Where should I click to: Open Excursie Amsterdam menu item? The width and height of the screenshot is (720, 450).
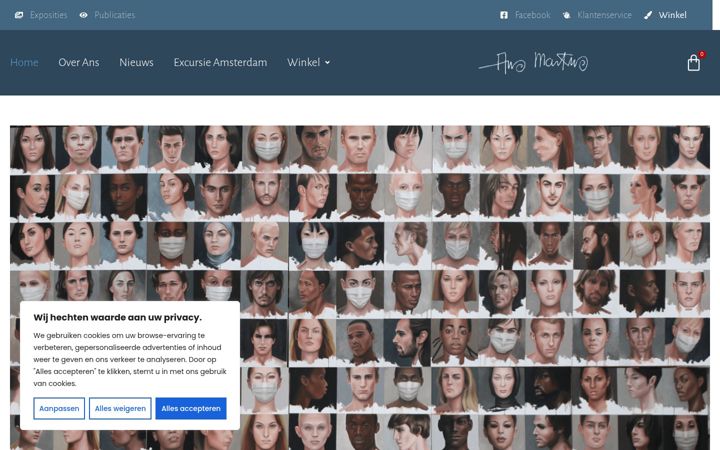[x=220, y=62]
